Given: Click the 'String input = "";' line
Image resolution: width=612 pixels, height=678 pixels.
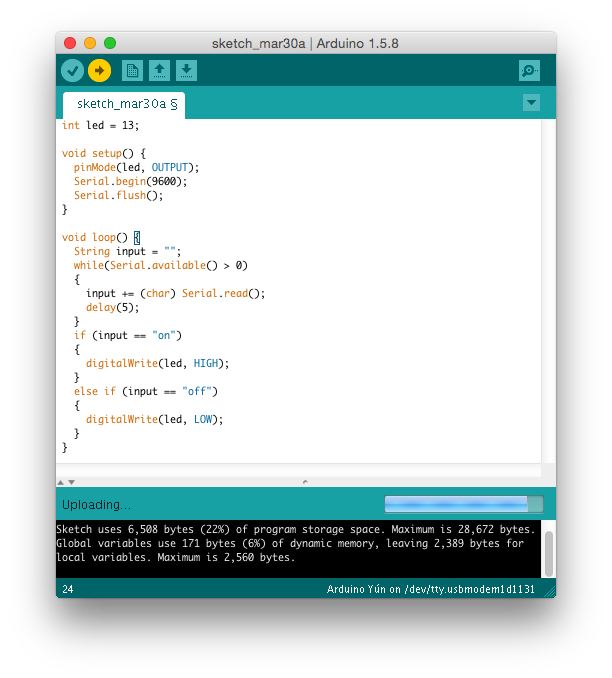Looking at the screenshot, I should (x=127, y=251).
